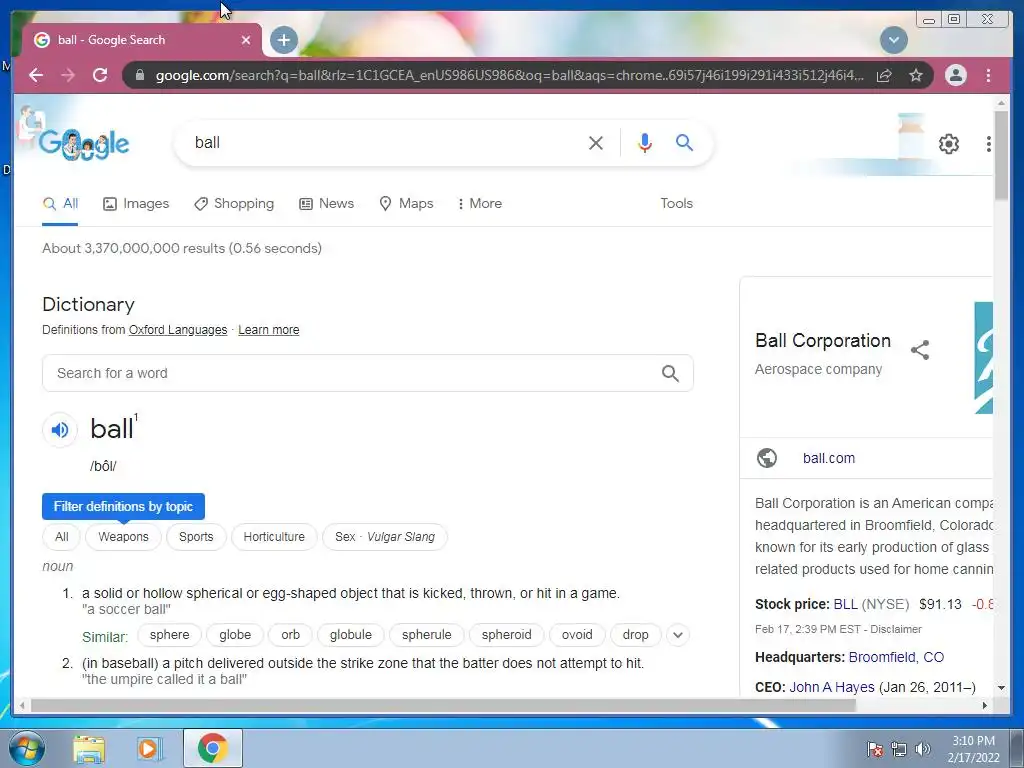
Task: Clear the Google search box
Action: click(x=596, y=143)
